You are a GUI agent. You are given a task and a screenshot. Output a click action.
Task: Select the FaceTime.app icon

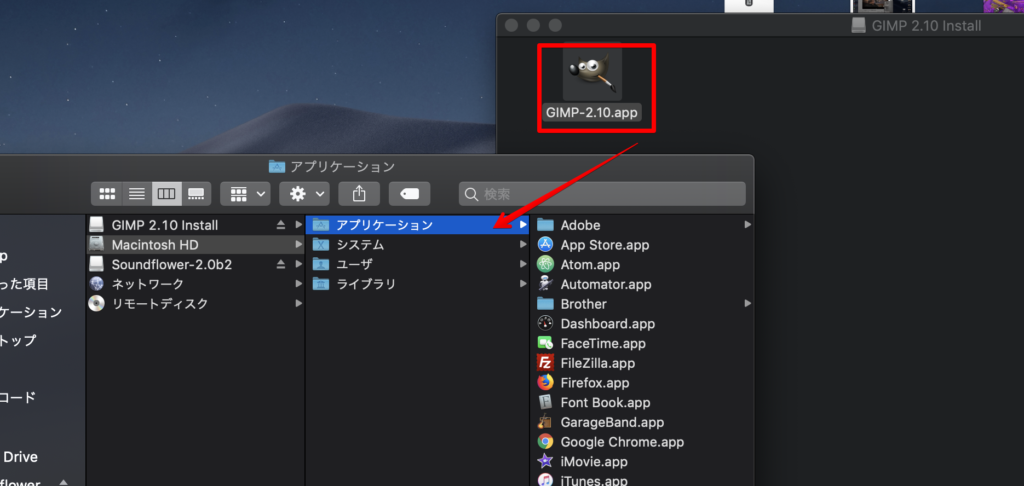(x=545, y=342)
